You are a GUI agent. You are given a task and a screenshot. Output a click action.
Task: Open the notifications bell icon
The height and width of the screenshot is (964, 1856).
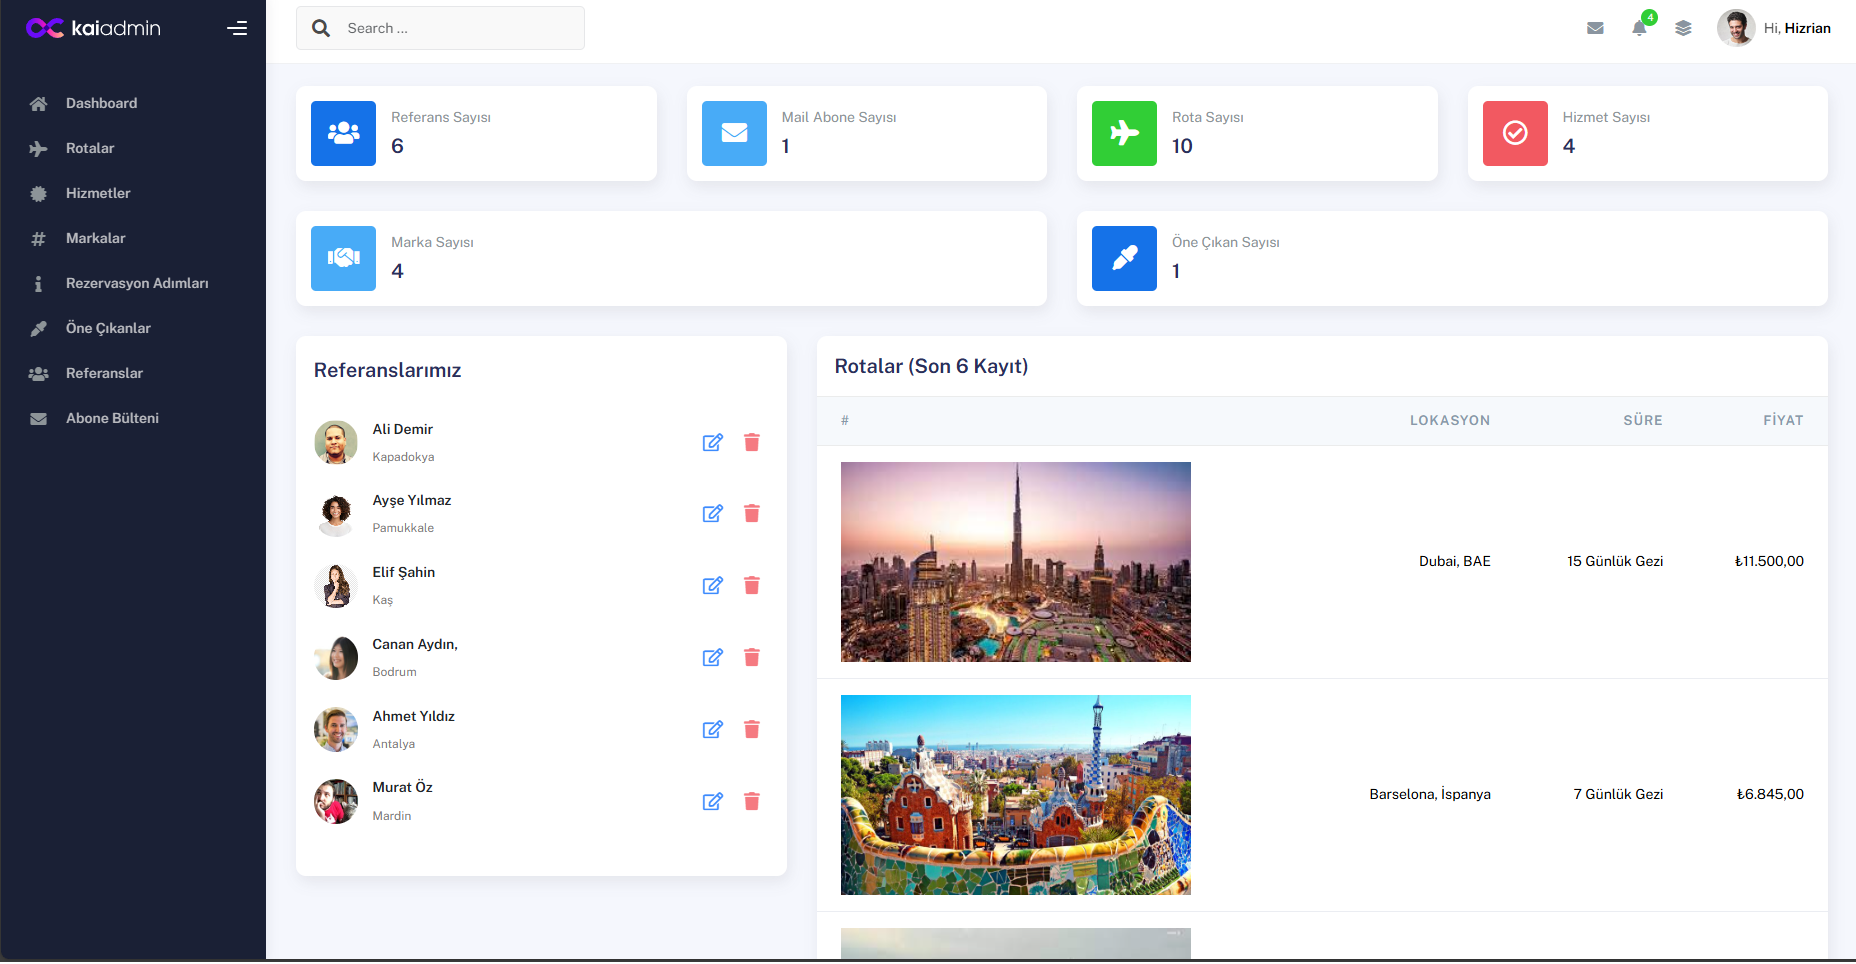[1639, 28]
